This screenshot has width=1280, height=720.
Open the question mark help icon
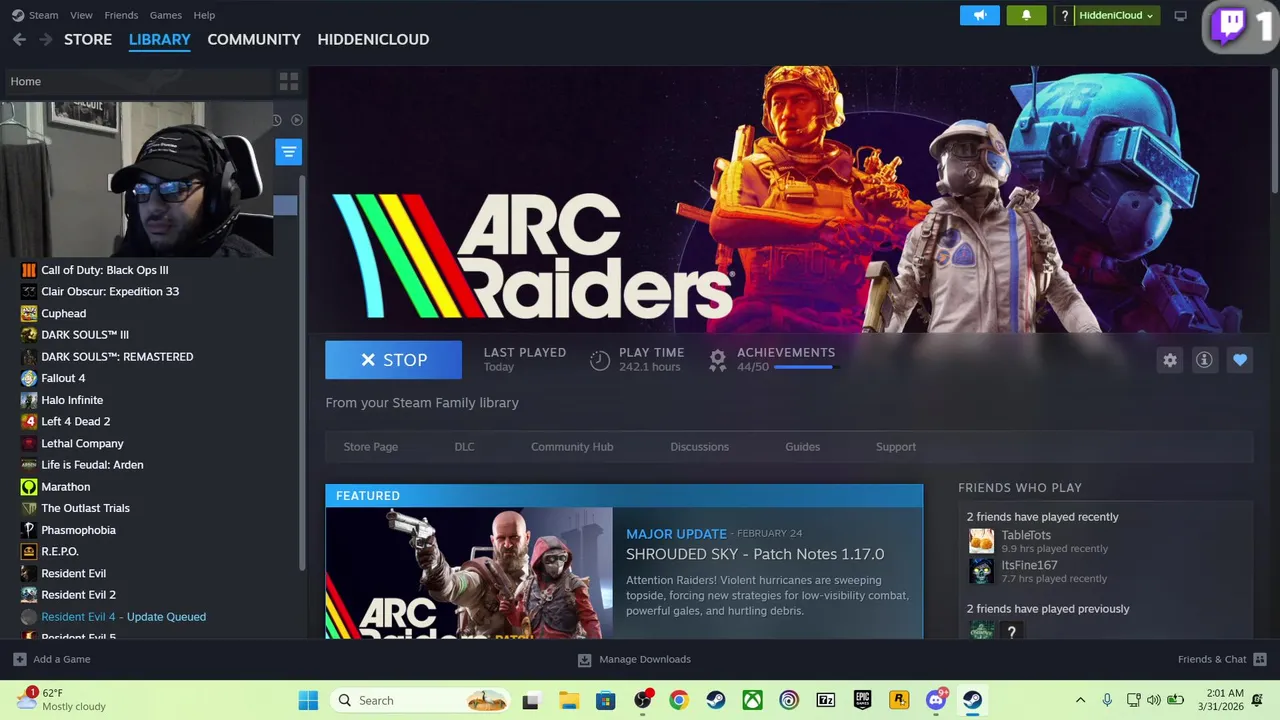[1065, 15]
